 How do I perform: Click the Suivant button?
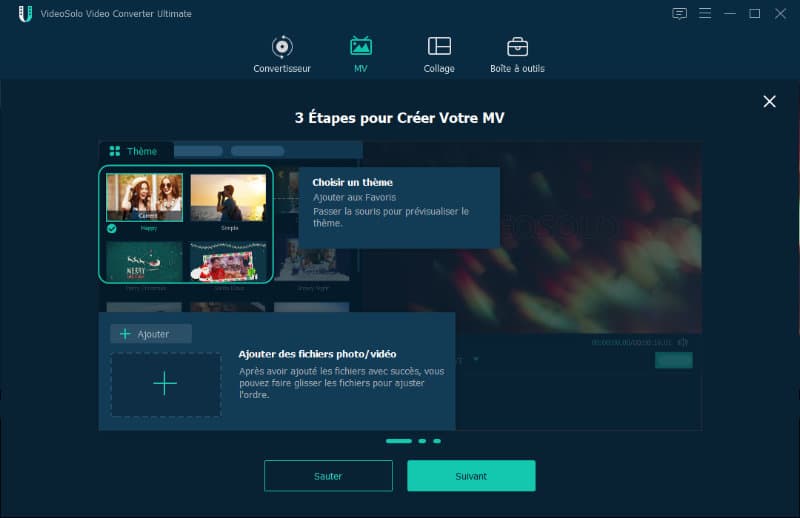pos(471,476)
